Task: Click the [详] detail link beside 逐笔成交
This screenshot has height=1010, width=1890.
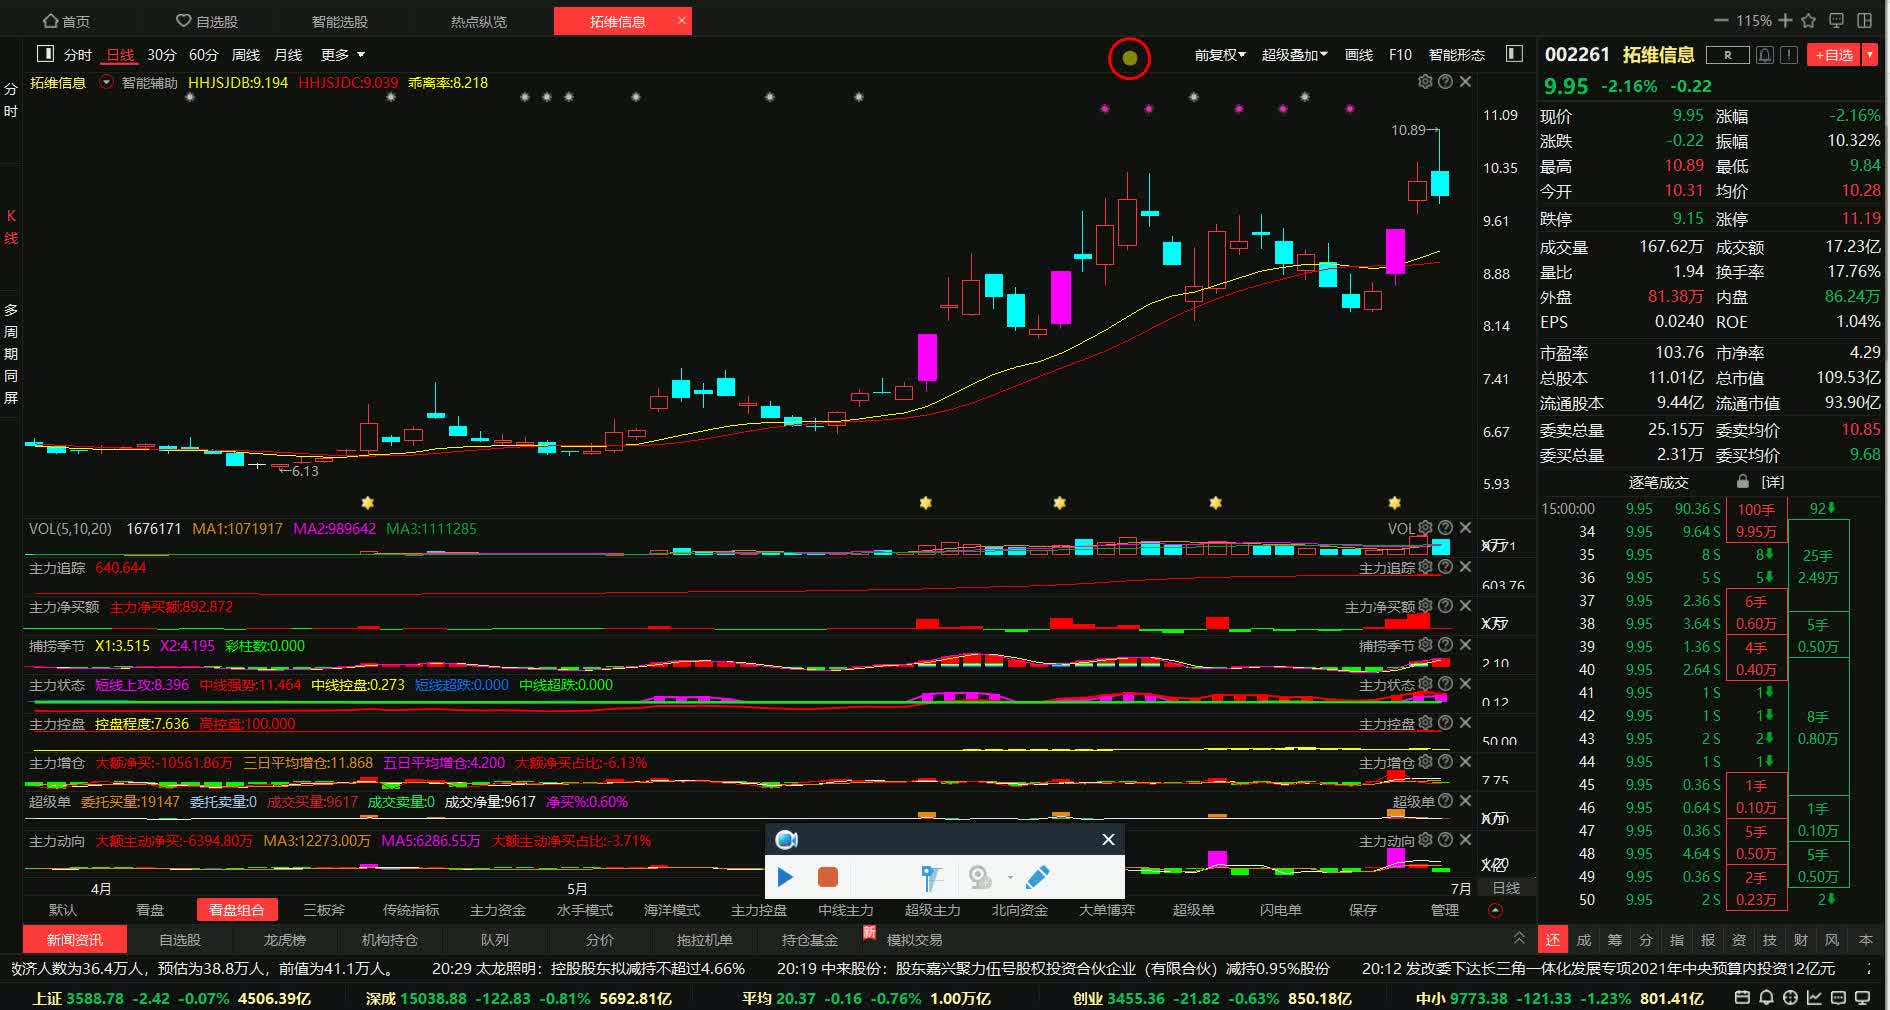Action: coord(1772,482)
